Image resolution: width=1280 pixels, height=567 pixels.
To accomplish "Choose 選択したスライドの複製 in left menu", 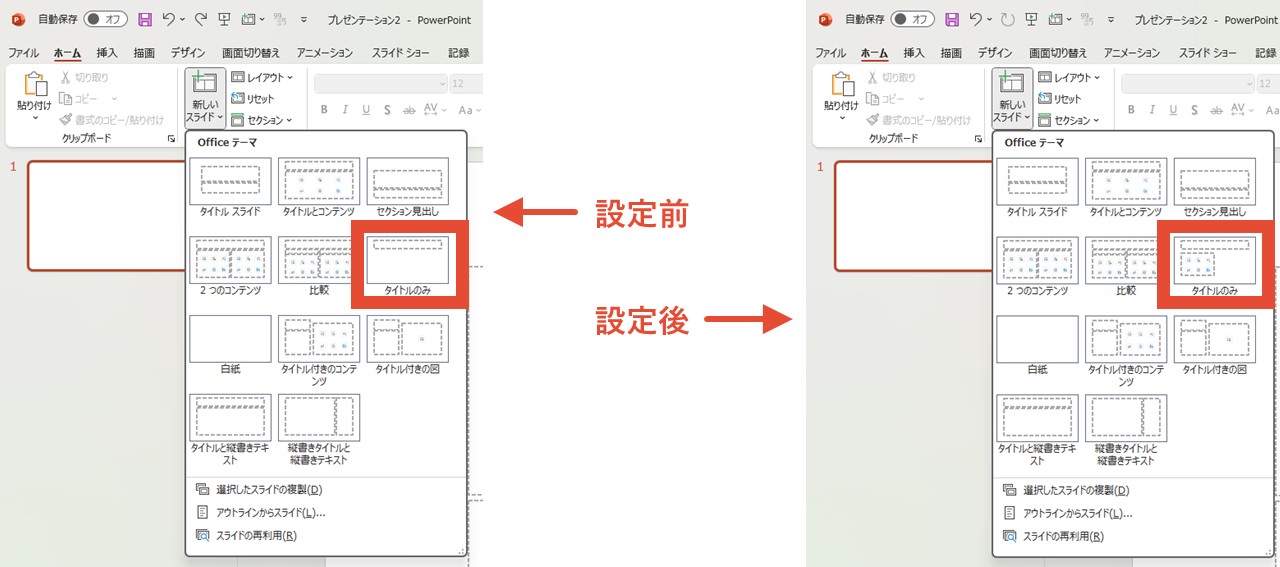I will pos(326,490).
